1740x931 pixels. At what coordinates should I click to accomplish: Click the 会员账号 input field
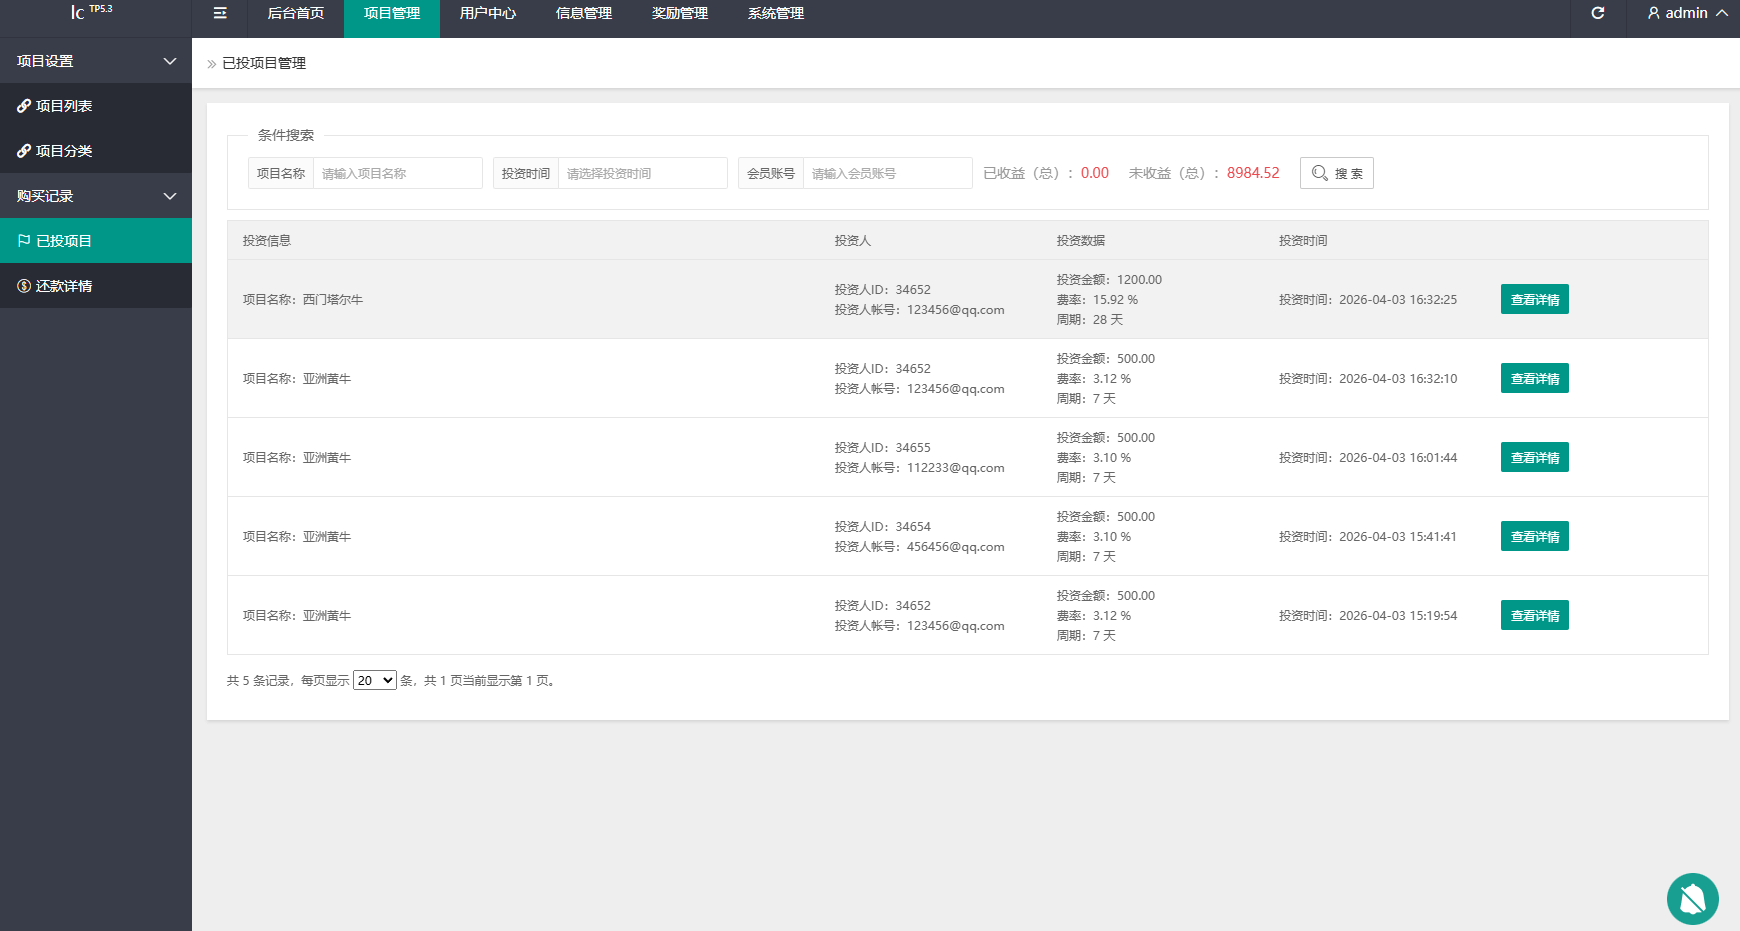point(887,173)
